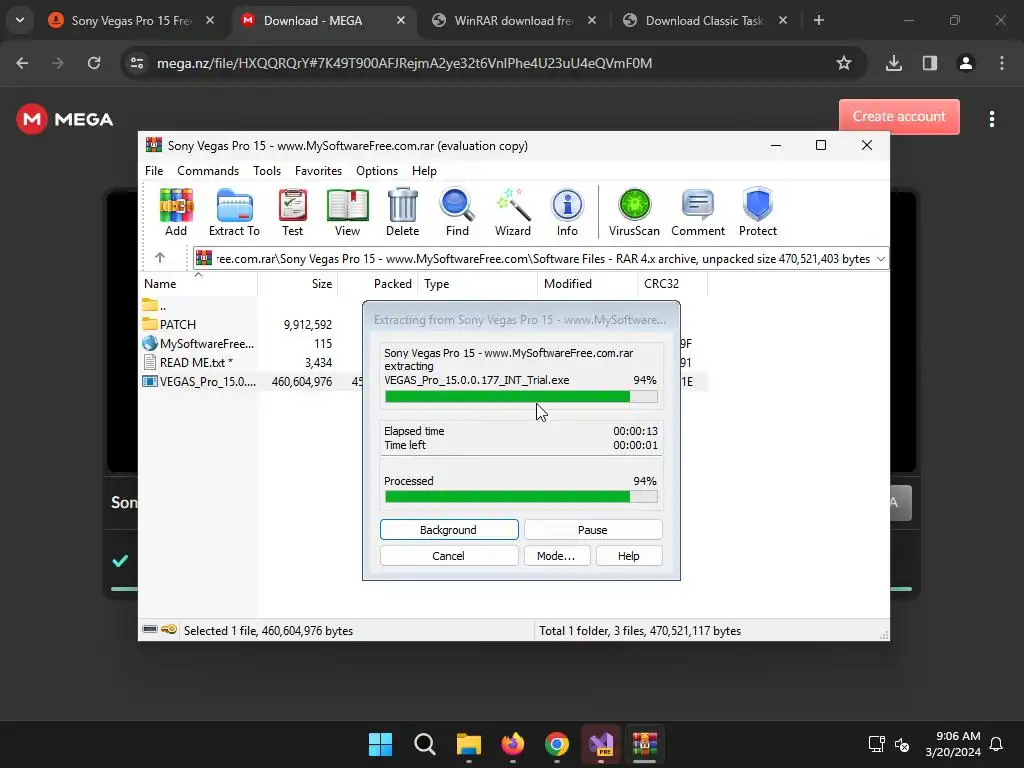Open the Commands menu

click(x=208, y=170)
